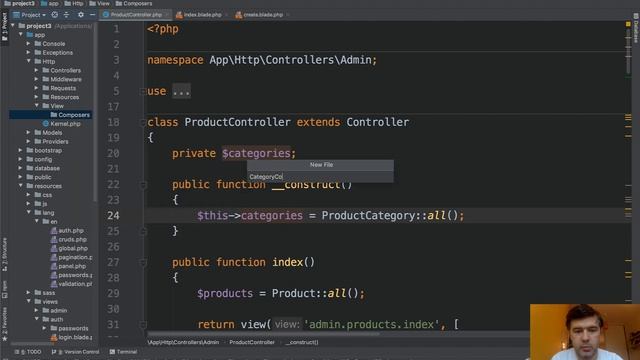Screen dimensions: 640x360
Task: Select the Composers folder in tree
Action: coord(70,115)
